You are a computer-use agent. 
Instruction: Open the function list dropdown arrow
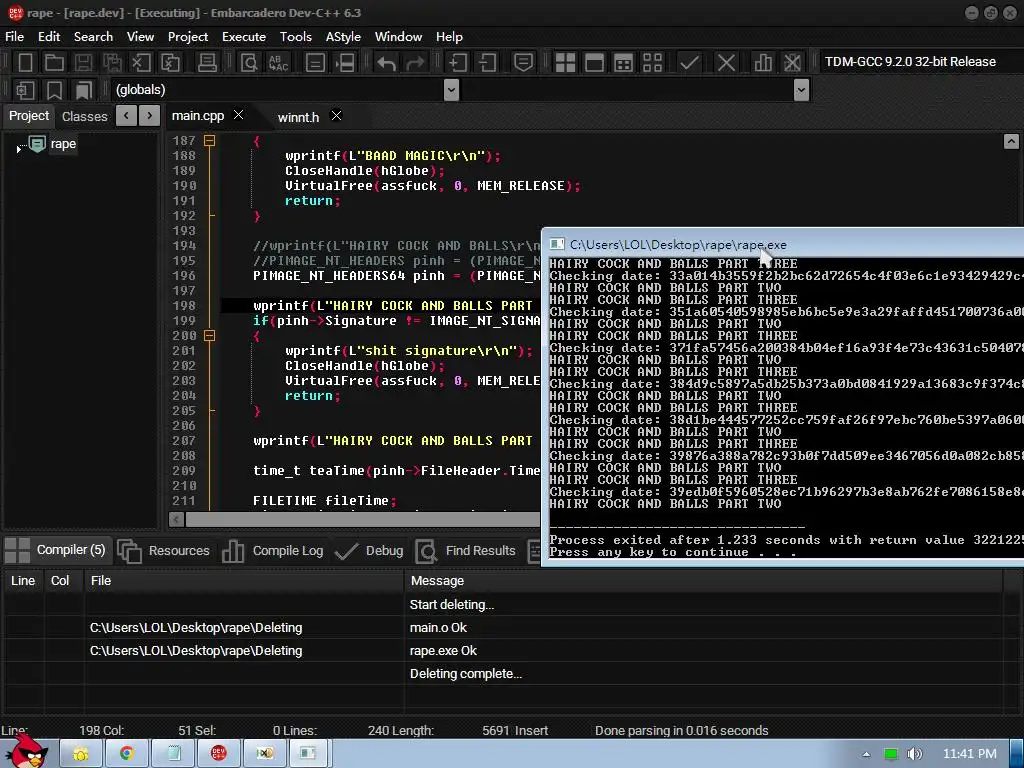coord(801,90)
